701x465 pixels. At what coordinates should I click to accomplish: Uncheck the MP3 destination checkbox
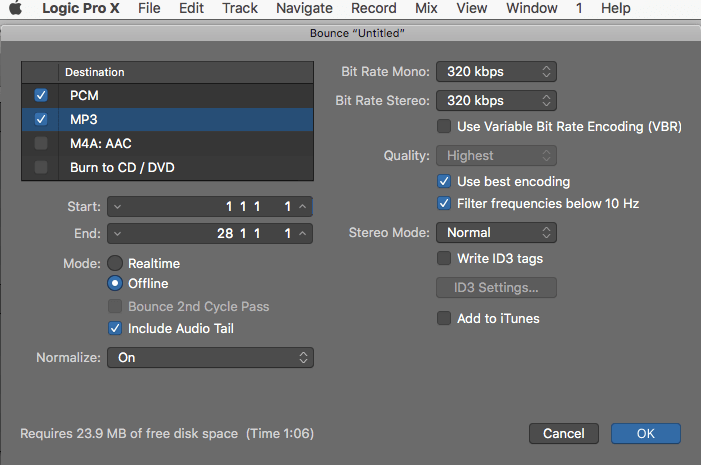click(x=41, y=119)
